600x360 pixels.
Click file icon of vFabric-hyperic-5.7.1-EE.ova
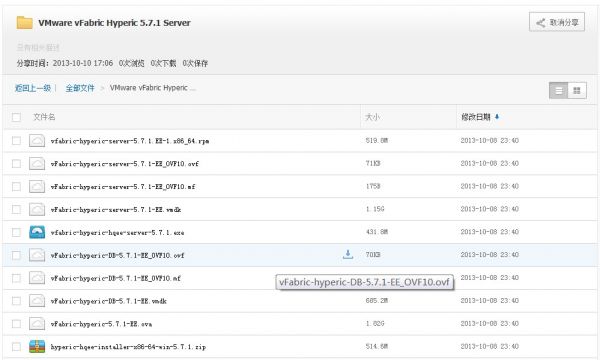click(37, 324)
